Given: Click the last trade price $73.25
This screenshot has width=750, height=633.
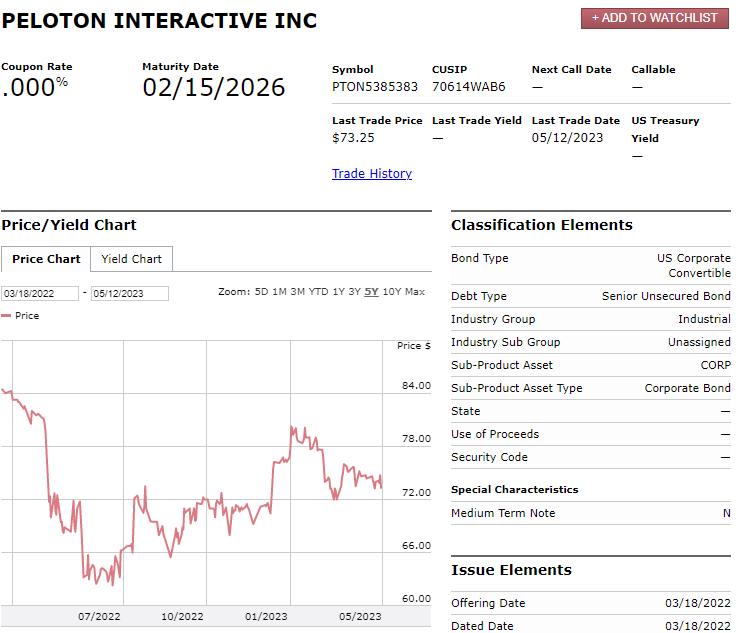Looking at the screenshot, I should pos(353,138).
